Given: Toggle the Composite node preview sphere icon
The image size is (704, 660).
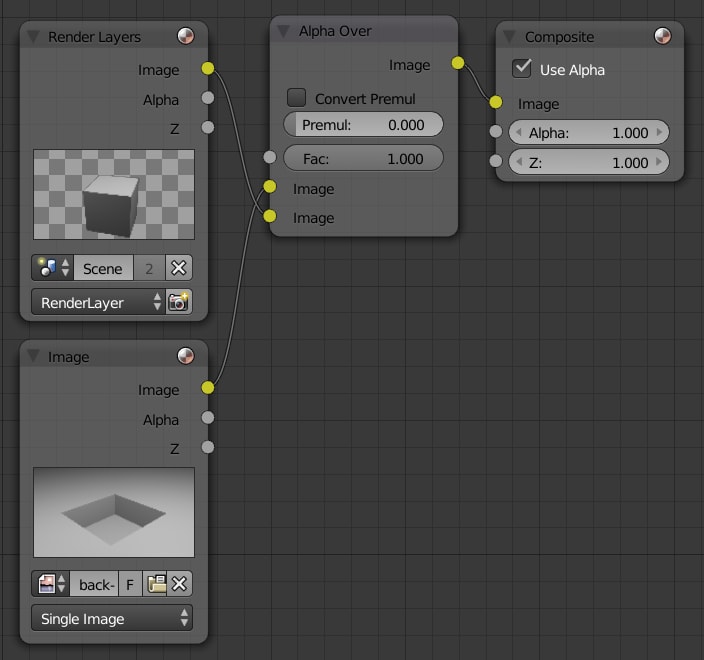Looking at the screenshot, I should point(663,36).
